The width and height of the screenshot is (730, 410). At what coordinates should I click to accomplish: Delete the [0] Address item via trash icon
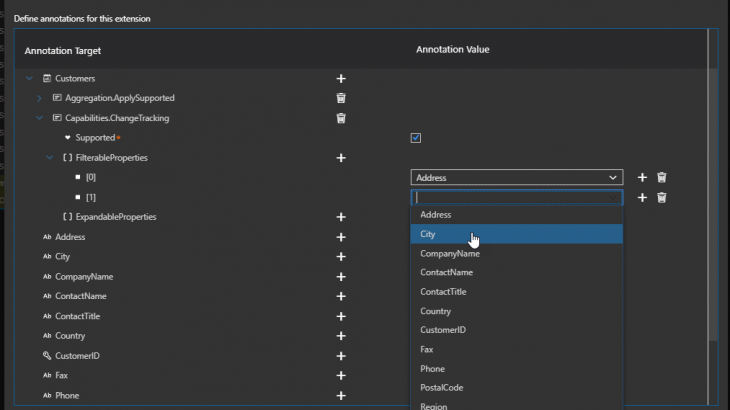click(661, 178)
